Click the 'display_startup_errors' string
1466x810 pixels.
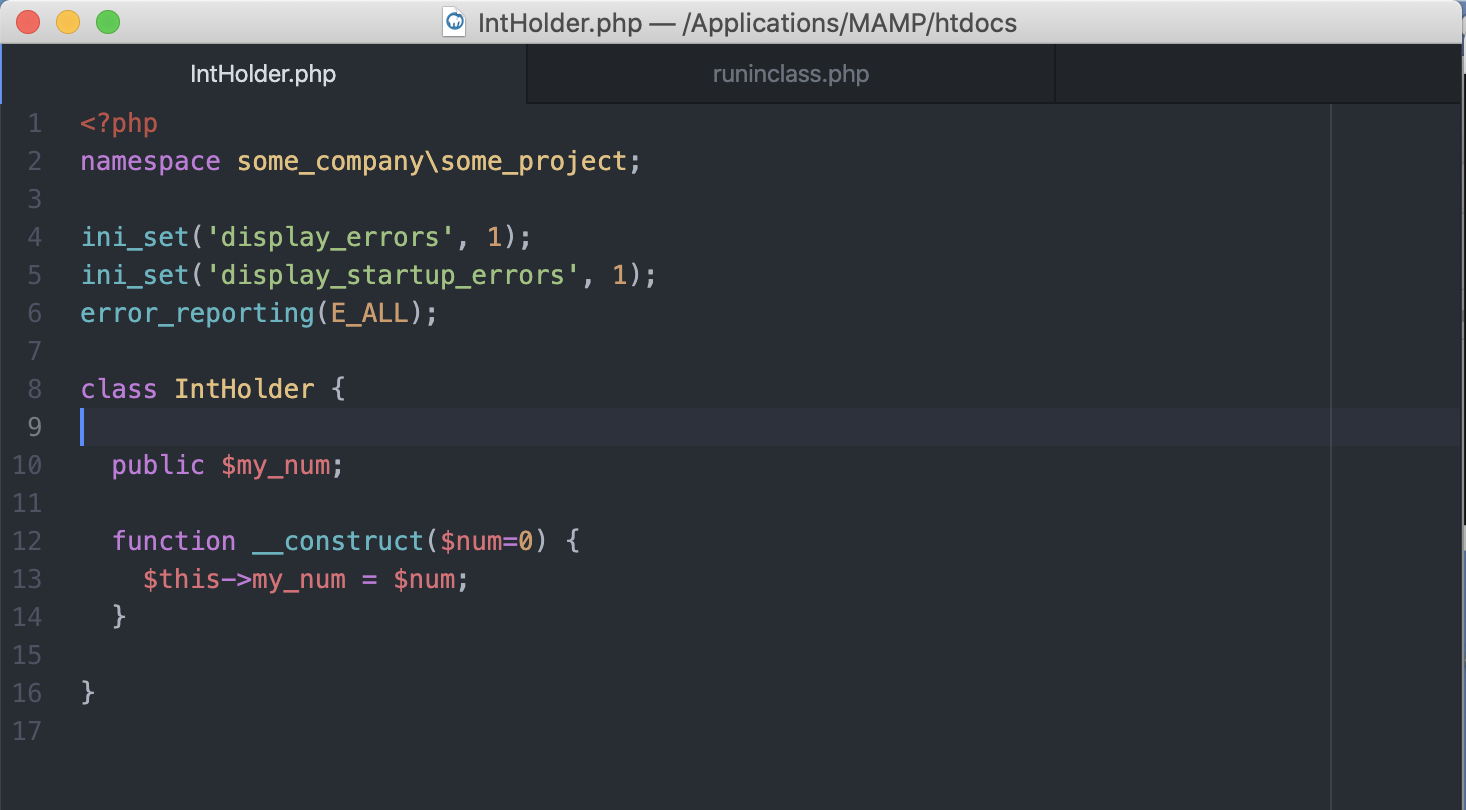click(393, 275)
